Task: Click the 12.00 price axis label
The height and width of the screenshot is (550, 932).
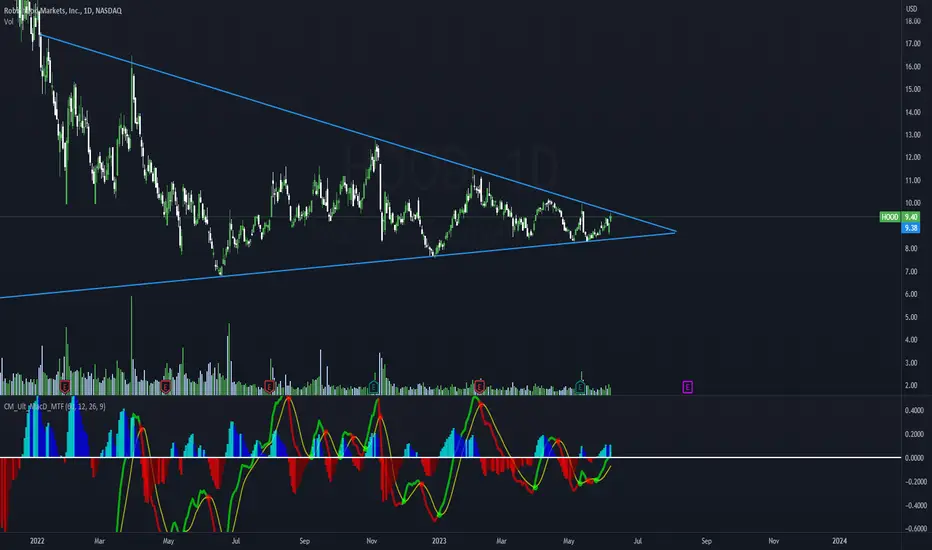Action: pos(912,158)
